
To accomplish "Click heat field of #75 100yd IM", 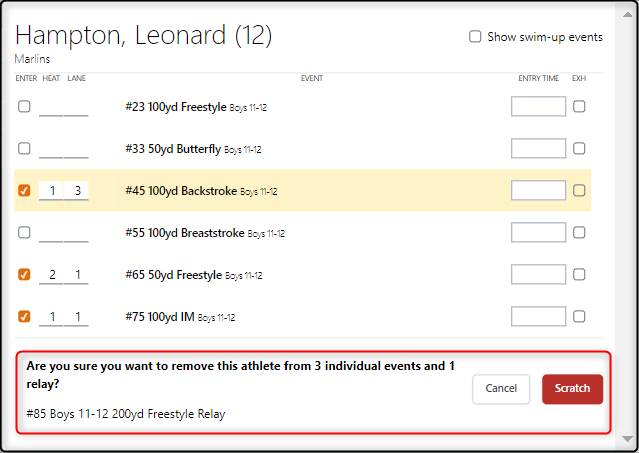I will tap(51, 317).
